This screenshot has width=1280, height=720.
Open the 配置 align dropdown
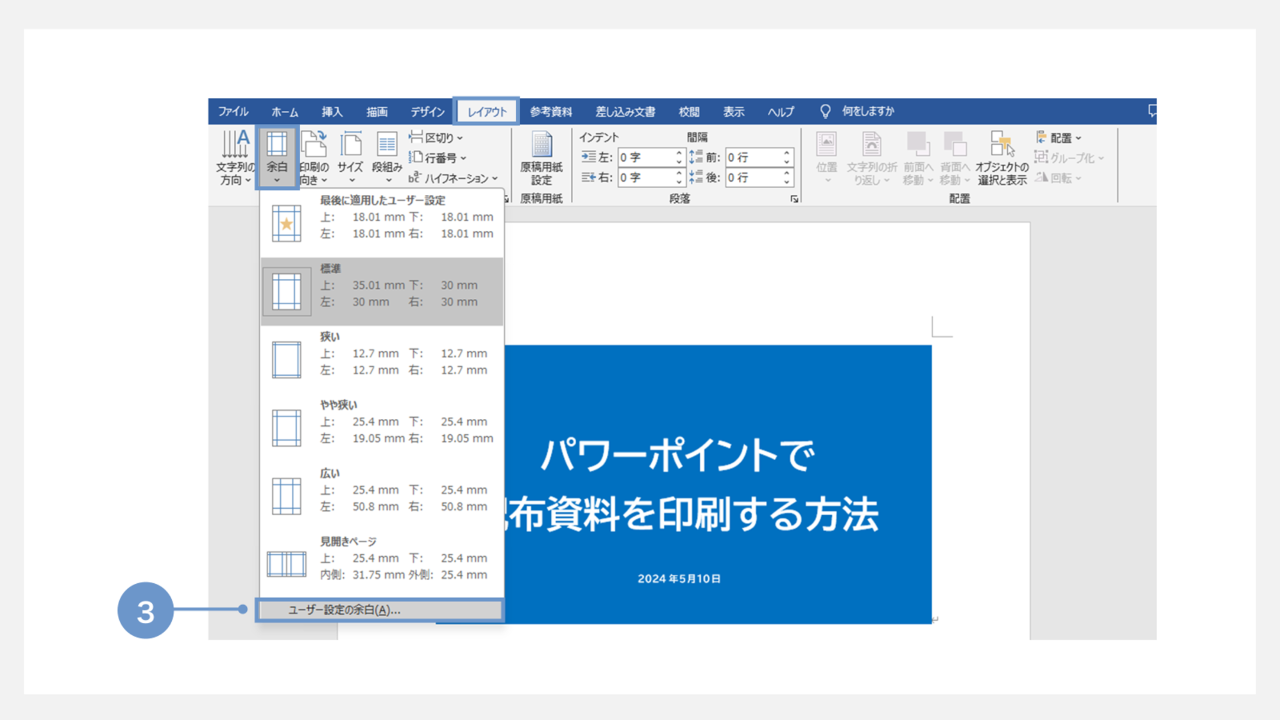(x=1058, y=138)
